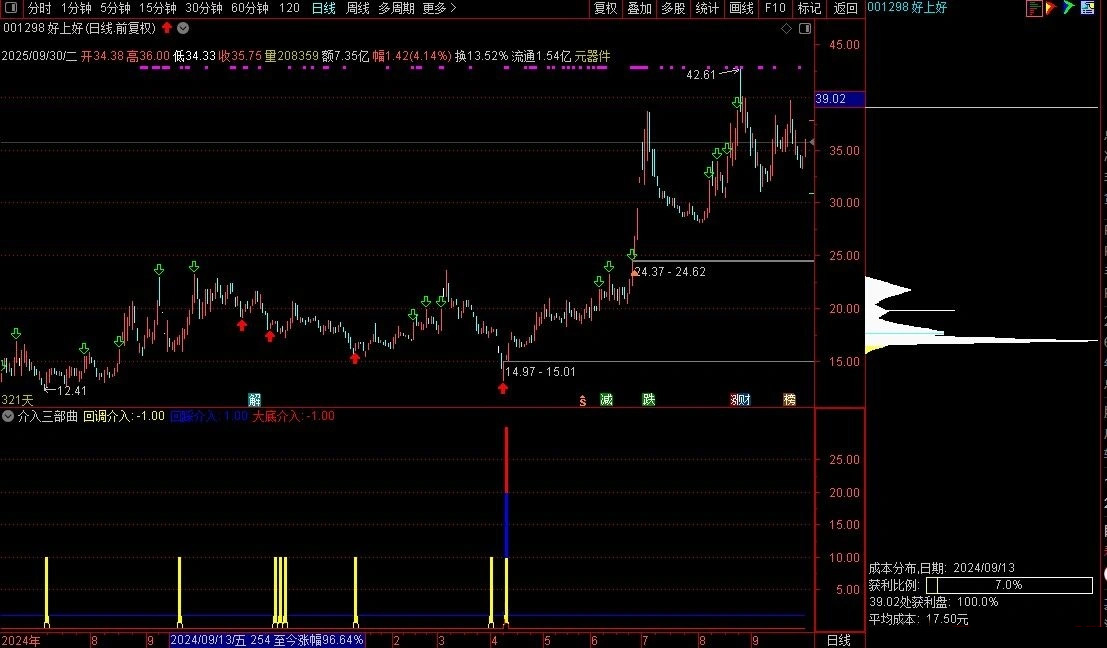This screenshot has width=1107, height=648.
Task: Select the 15分钟 period
Action: coord(158,8)
